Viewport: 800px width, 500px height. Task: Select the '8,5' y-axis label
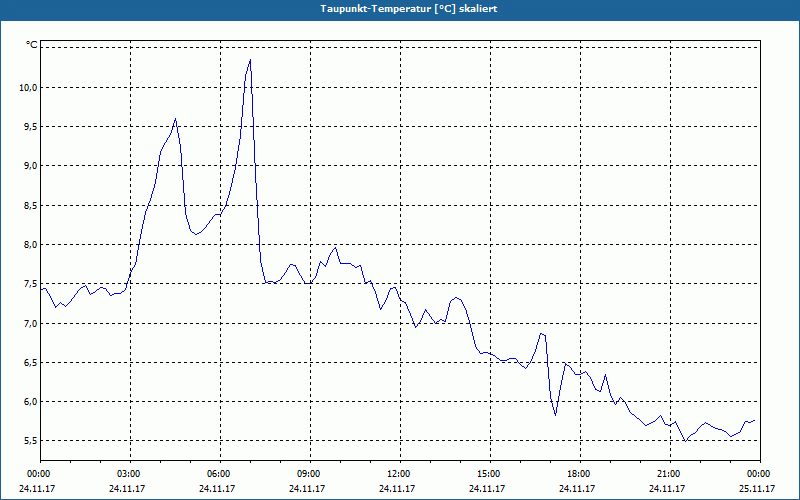point(31,206)
